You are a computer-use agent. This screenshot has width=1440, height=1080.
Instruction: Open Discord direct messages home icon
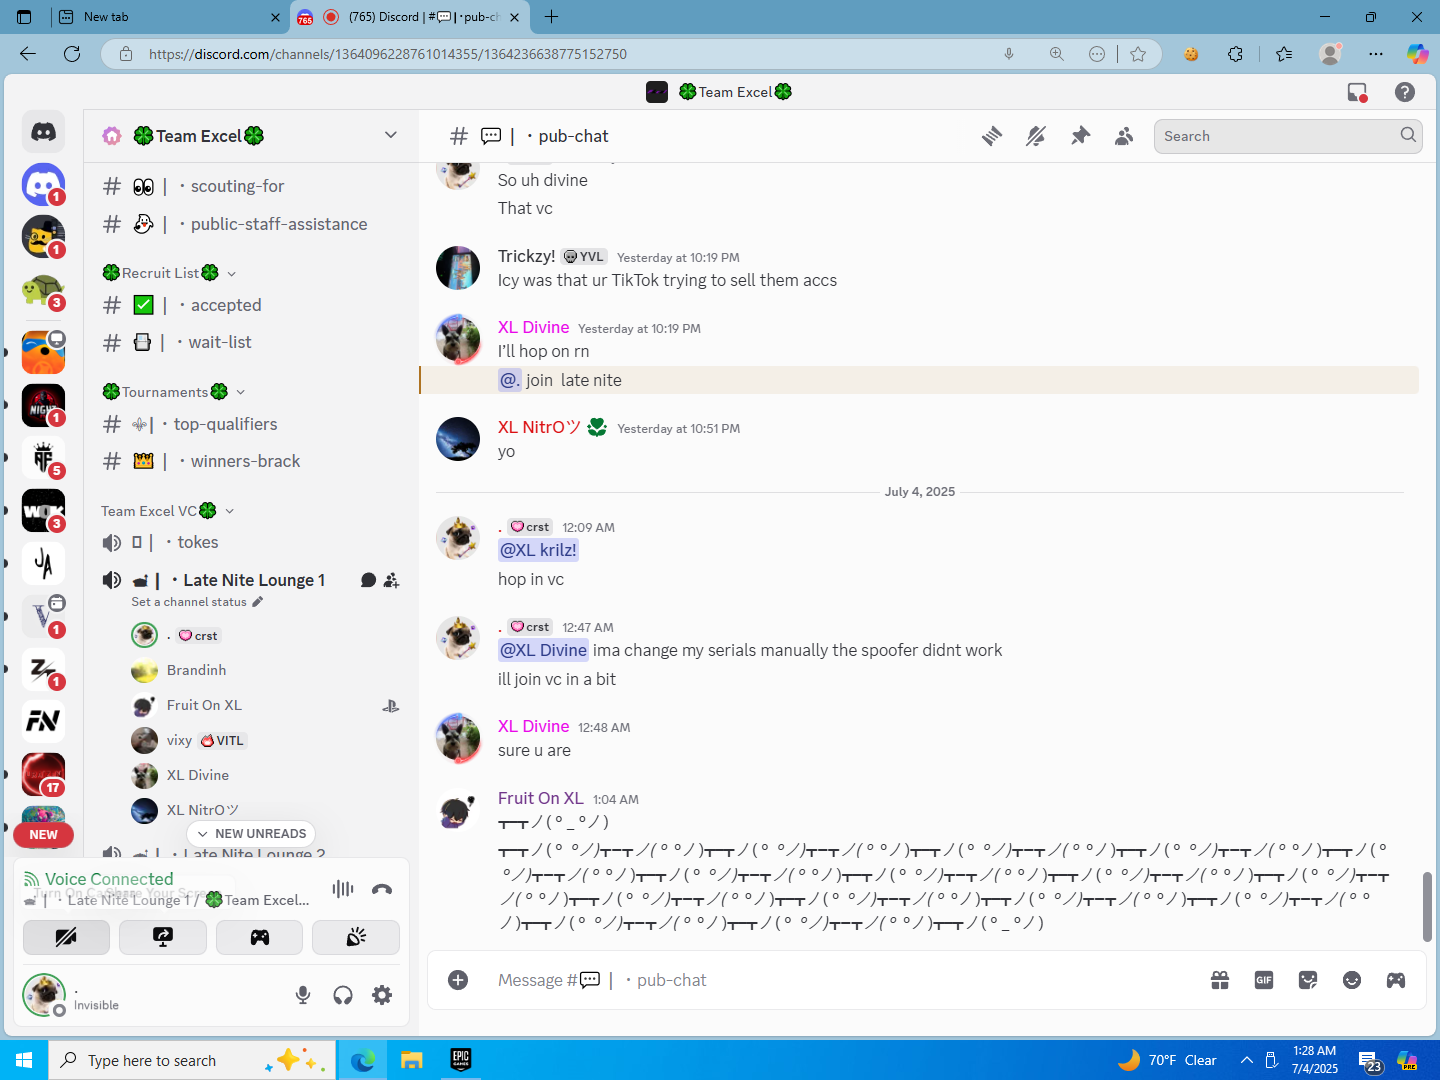pyautogui.click(x=43, y=131)
